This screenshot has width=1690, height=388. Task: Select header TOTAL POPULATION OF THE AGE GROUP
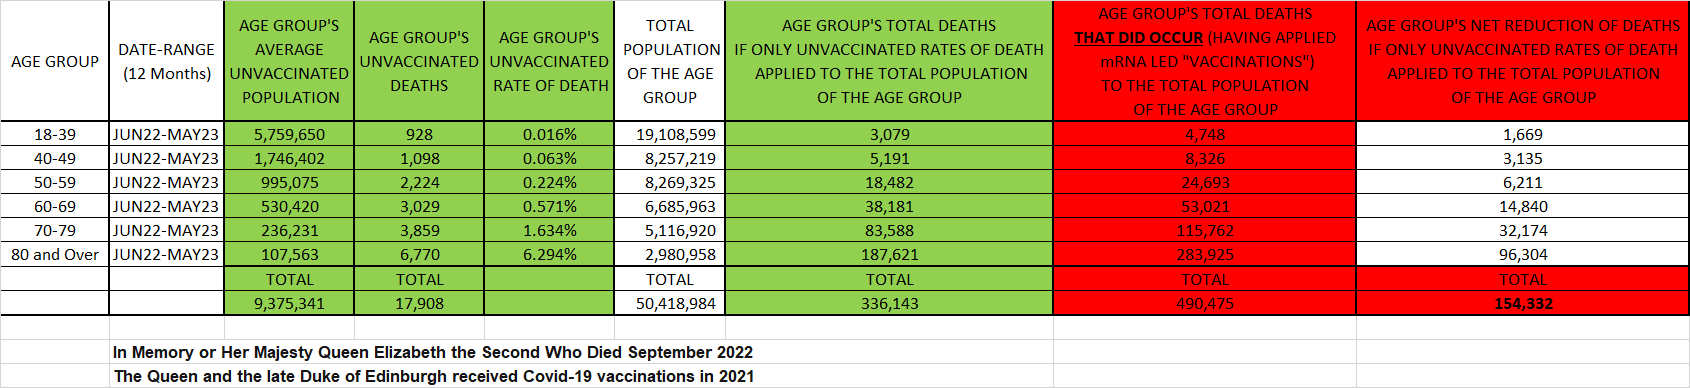(x=669, y=61)
